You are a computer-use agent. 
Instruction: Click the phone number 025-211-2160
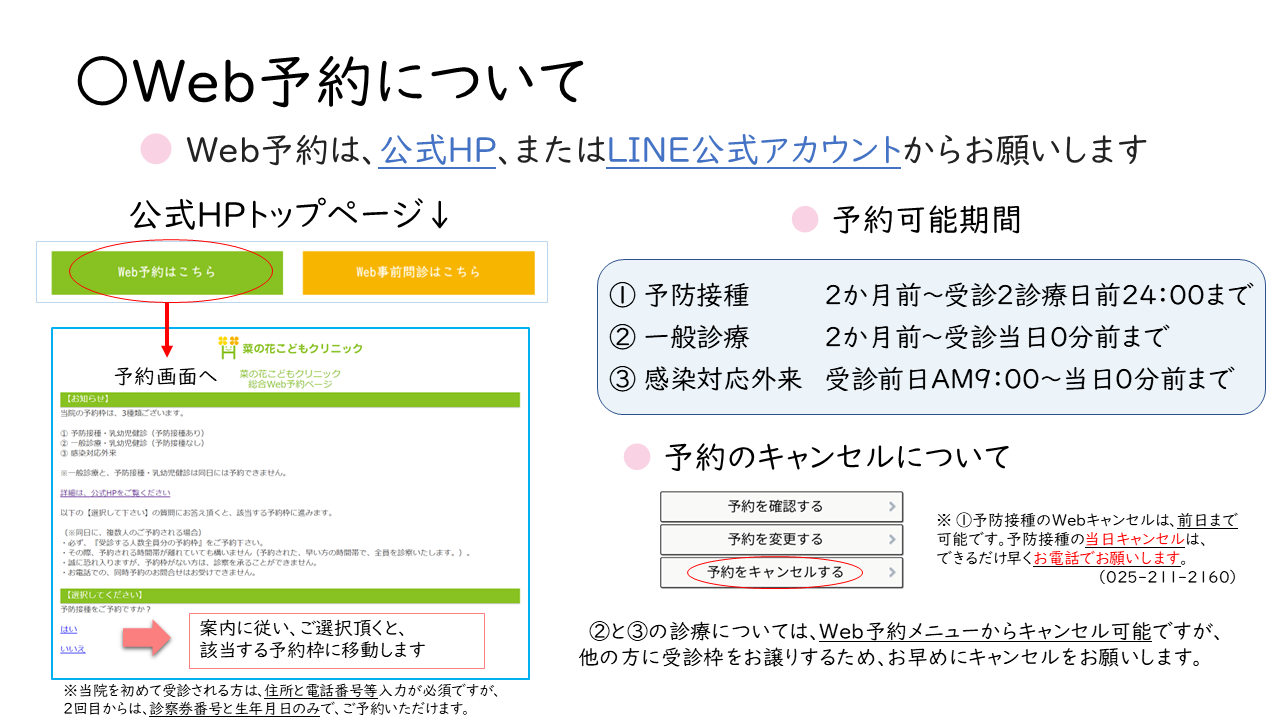pos(1167,578)
